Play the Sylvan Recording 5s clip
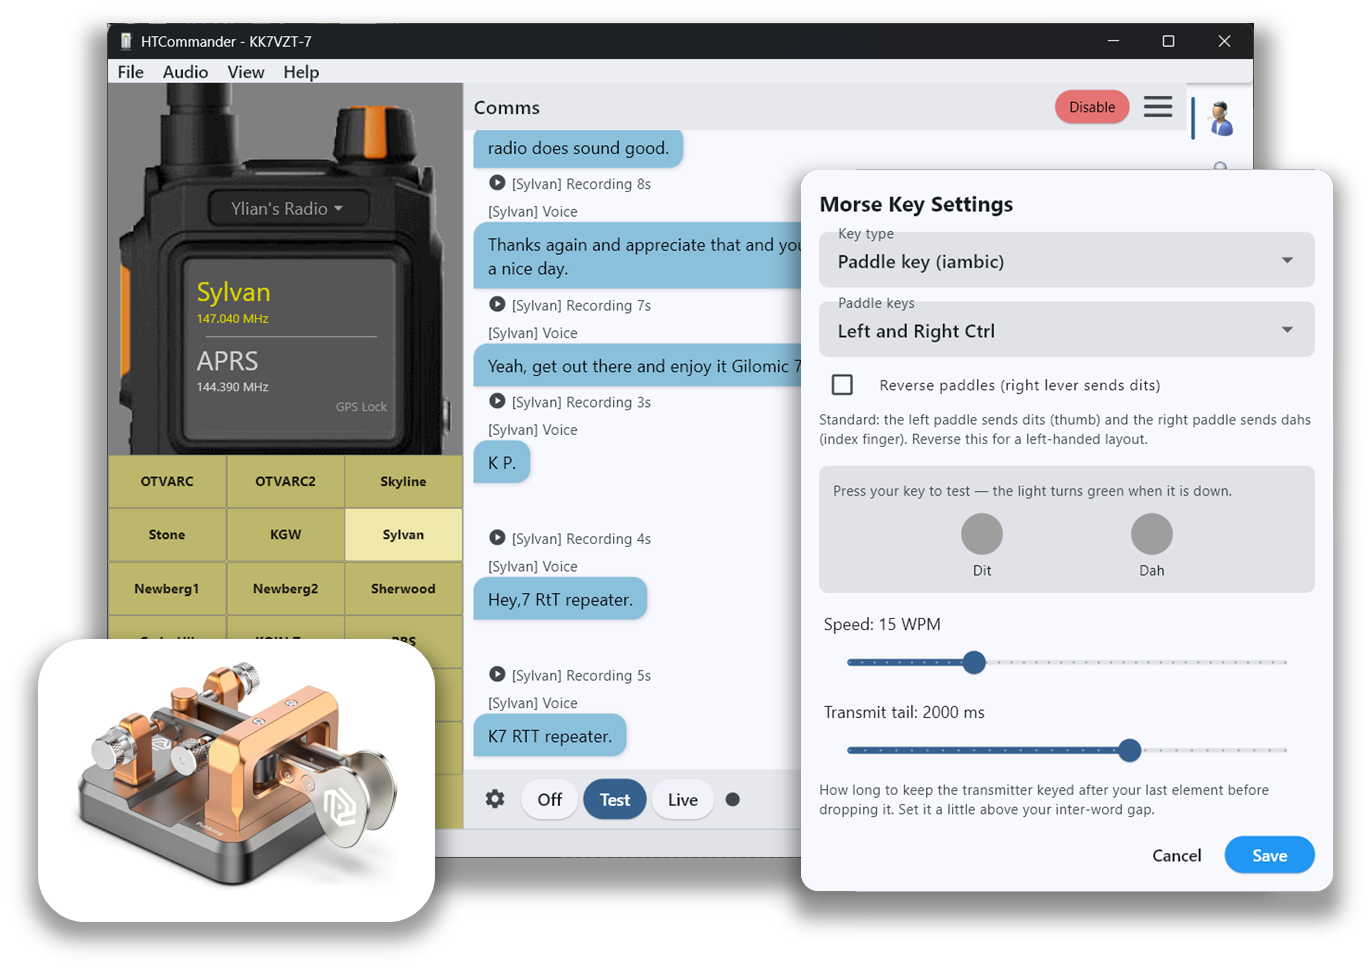 (x=497, y=674)
